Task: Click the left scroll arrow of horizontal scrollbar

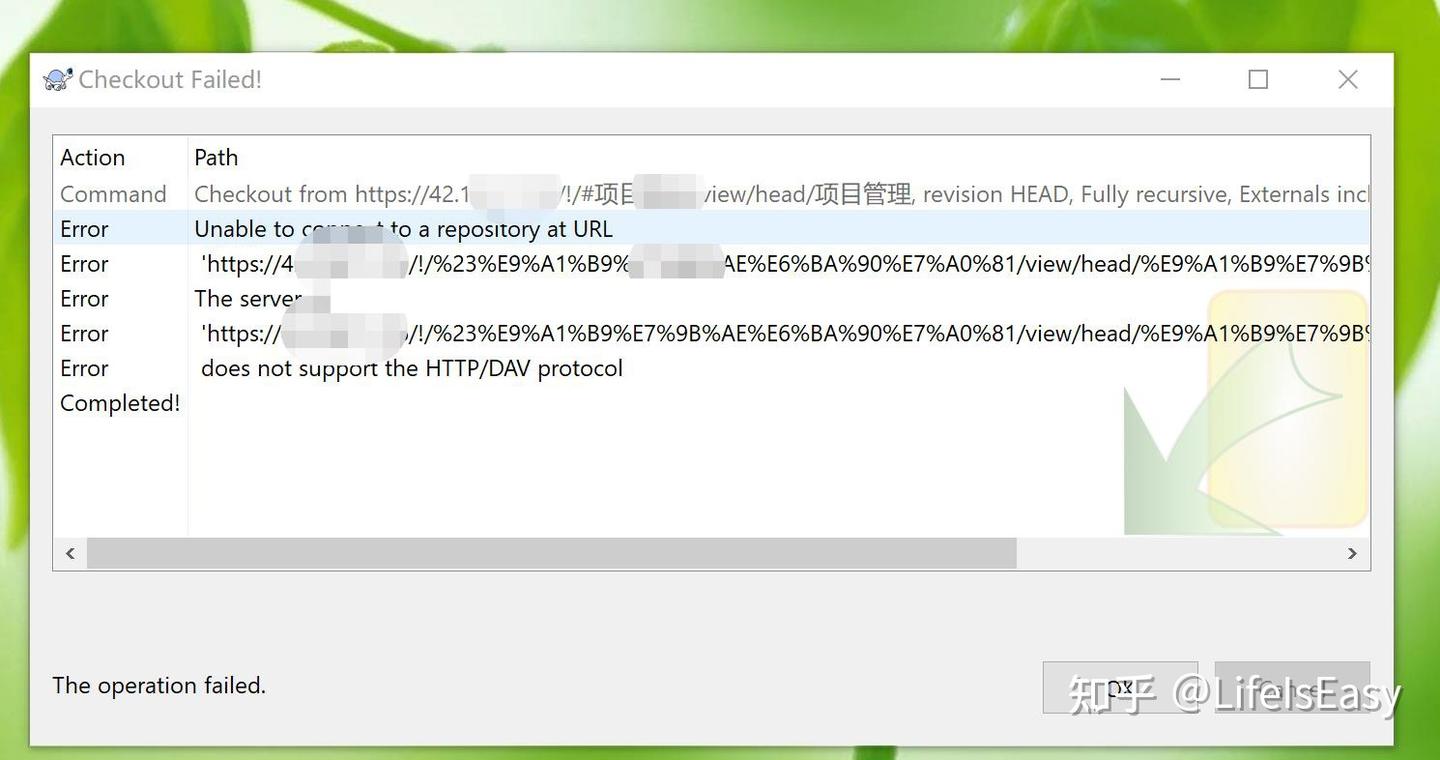Action: click(70, 553)
